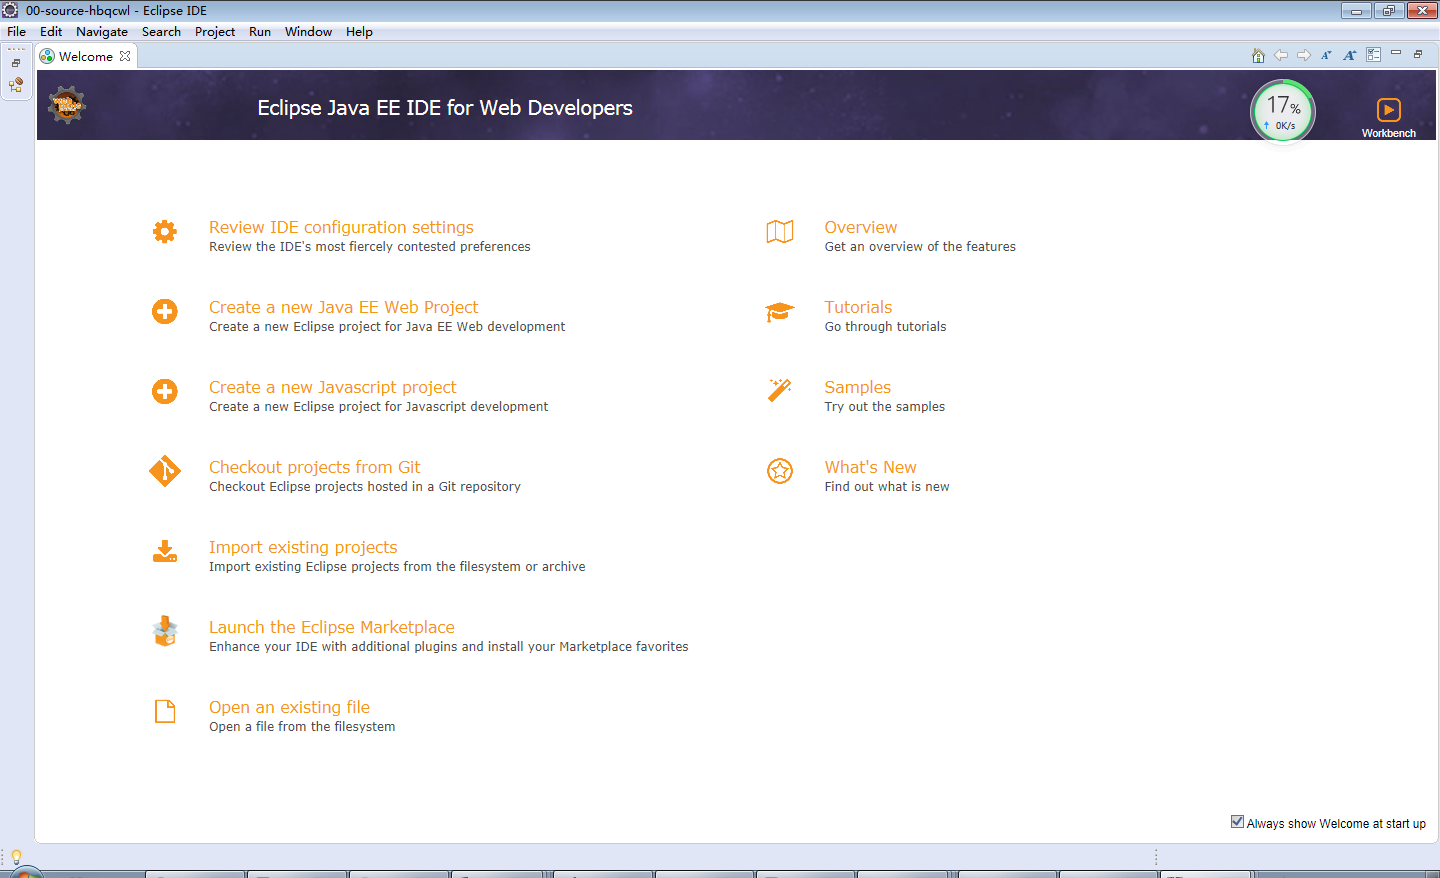This screenshot has height=878, width=1440.
Task: Open the Run menu
Action: [260, 32]
